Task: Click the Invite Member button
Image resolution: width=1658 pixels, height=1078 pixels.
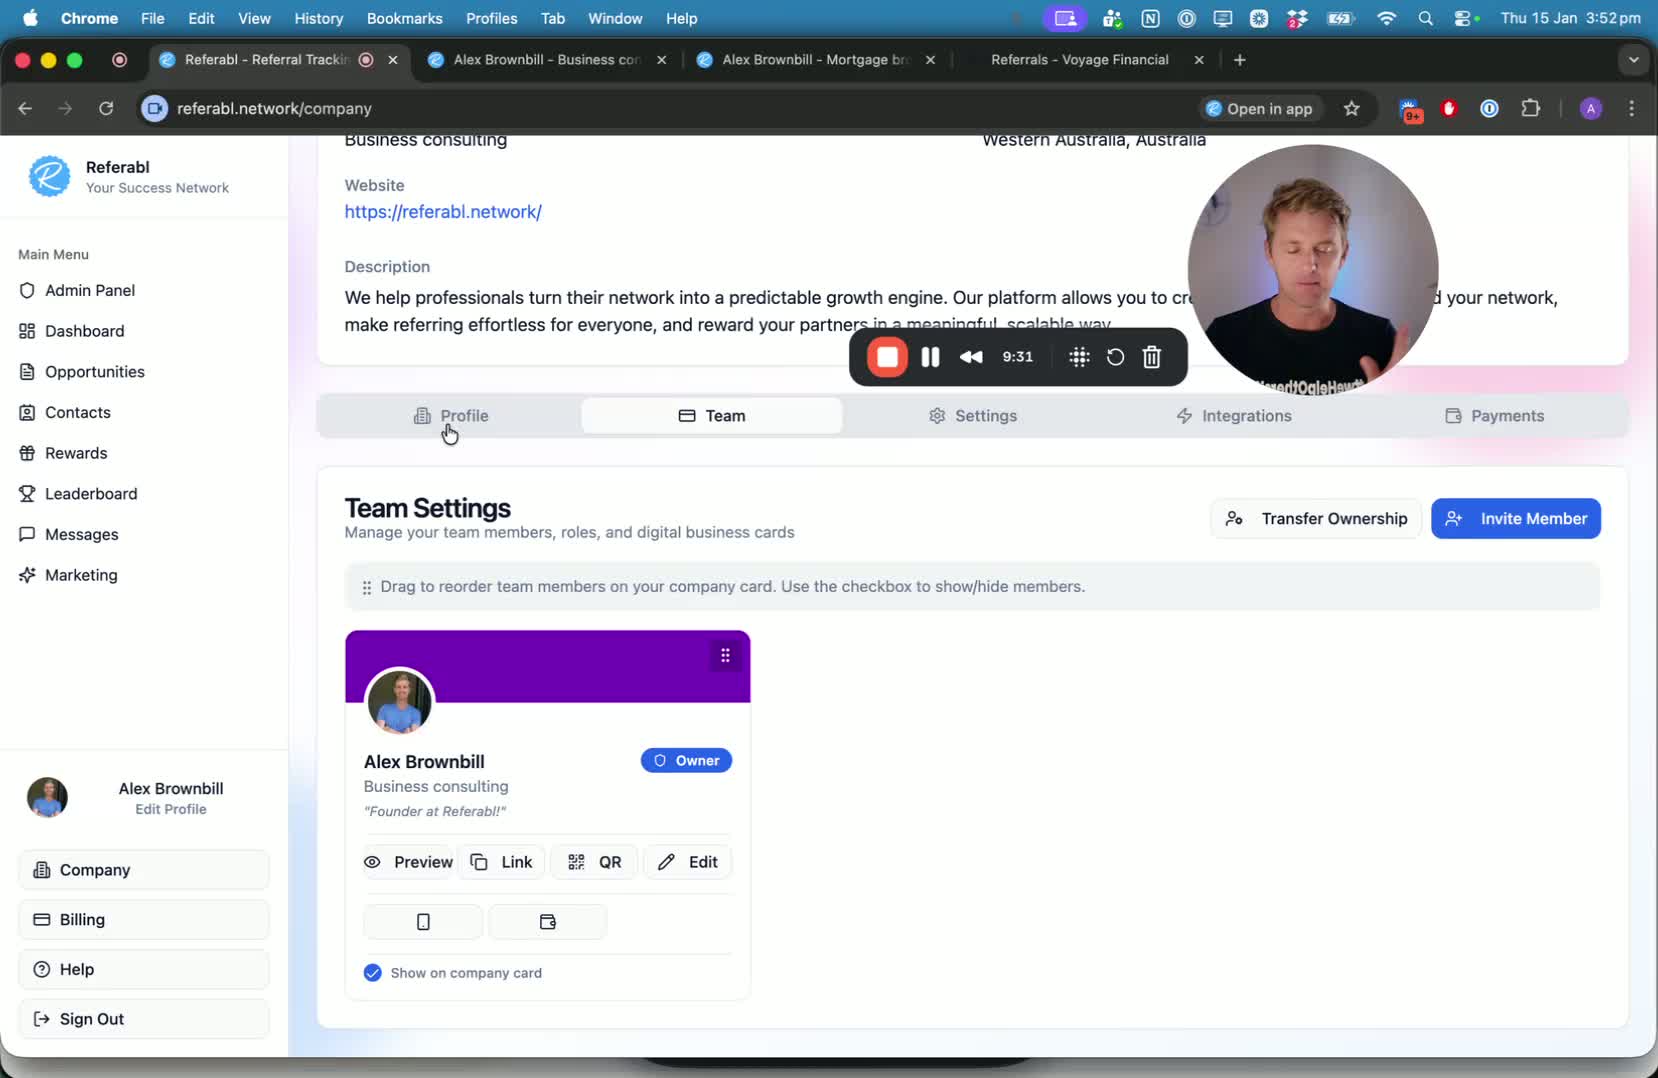Action: (x=1516, y=519)
